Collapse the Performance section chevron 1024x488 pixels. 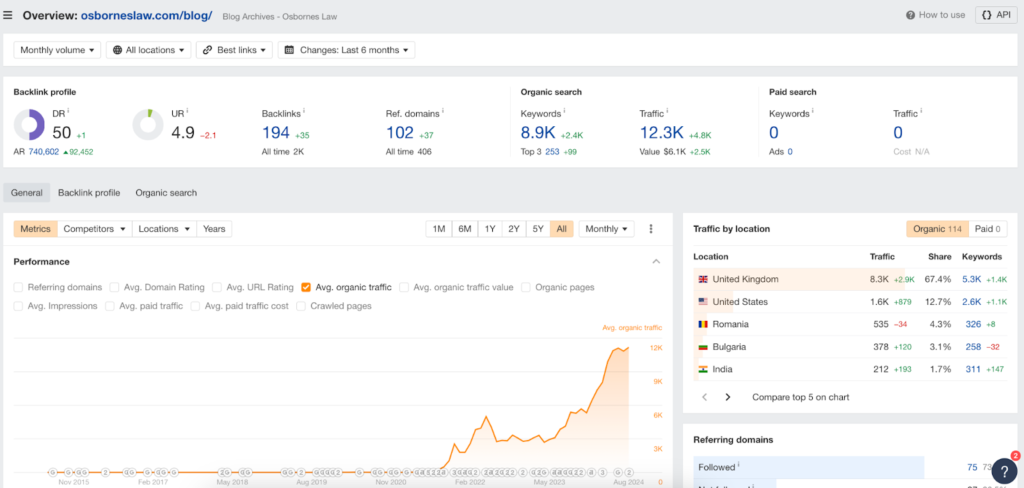tap(656, 262)
